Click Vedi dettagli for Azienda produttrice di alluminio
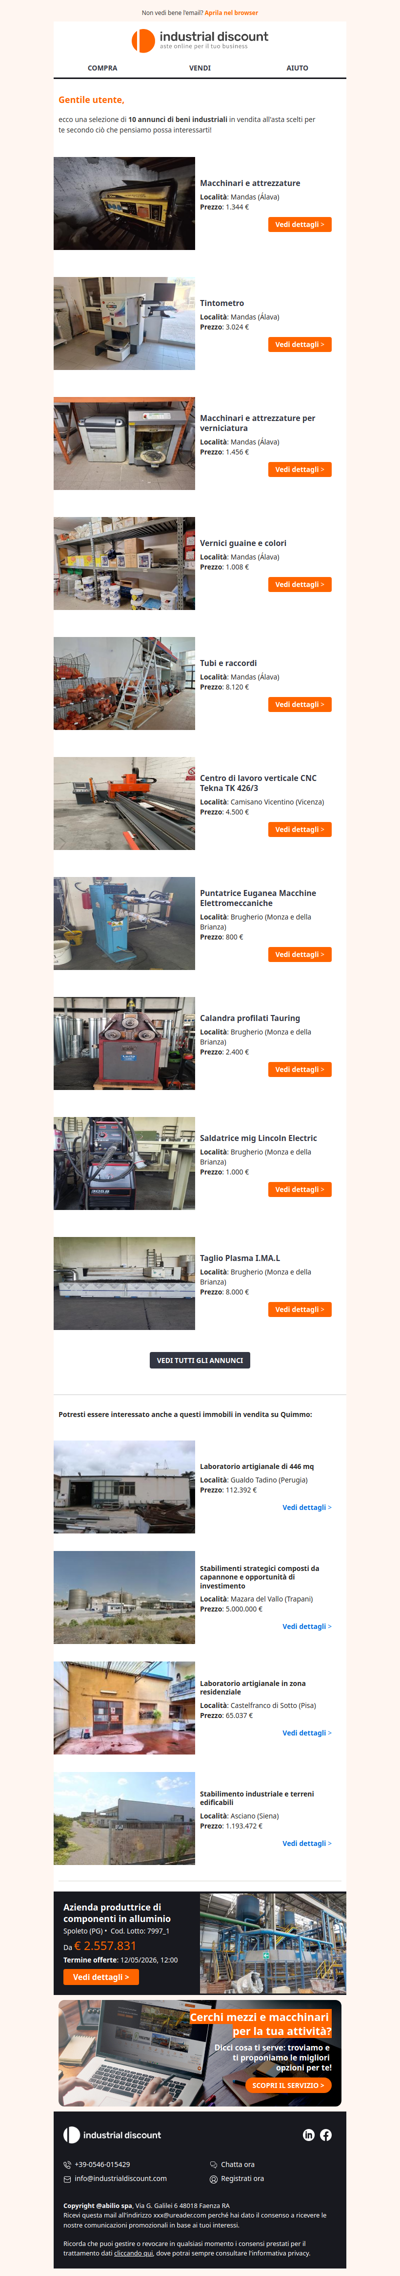The width and height of the screenshot is (400, 2276). [100, 1977]
